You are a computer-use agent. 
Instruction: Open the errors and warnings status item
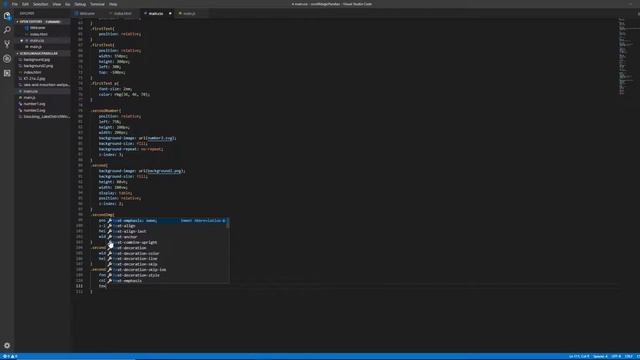(x=10, y=357)
